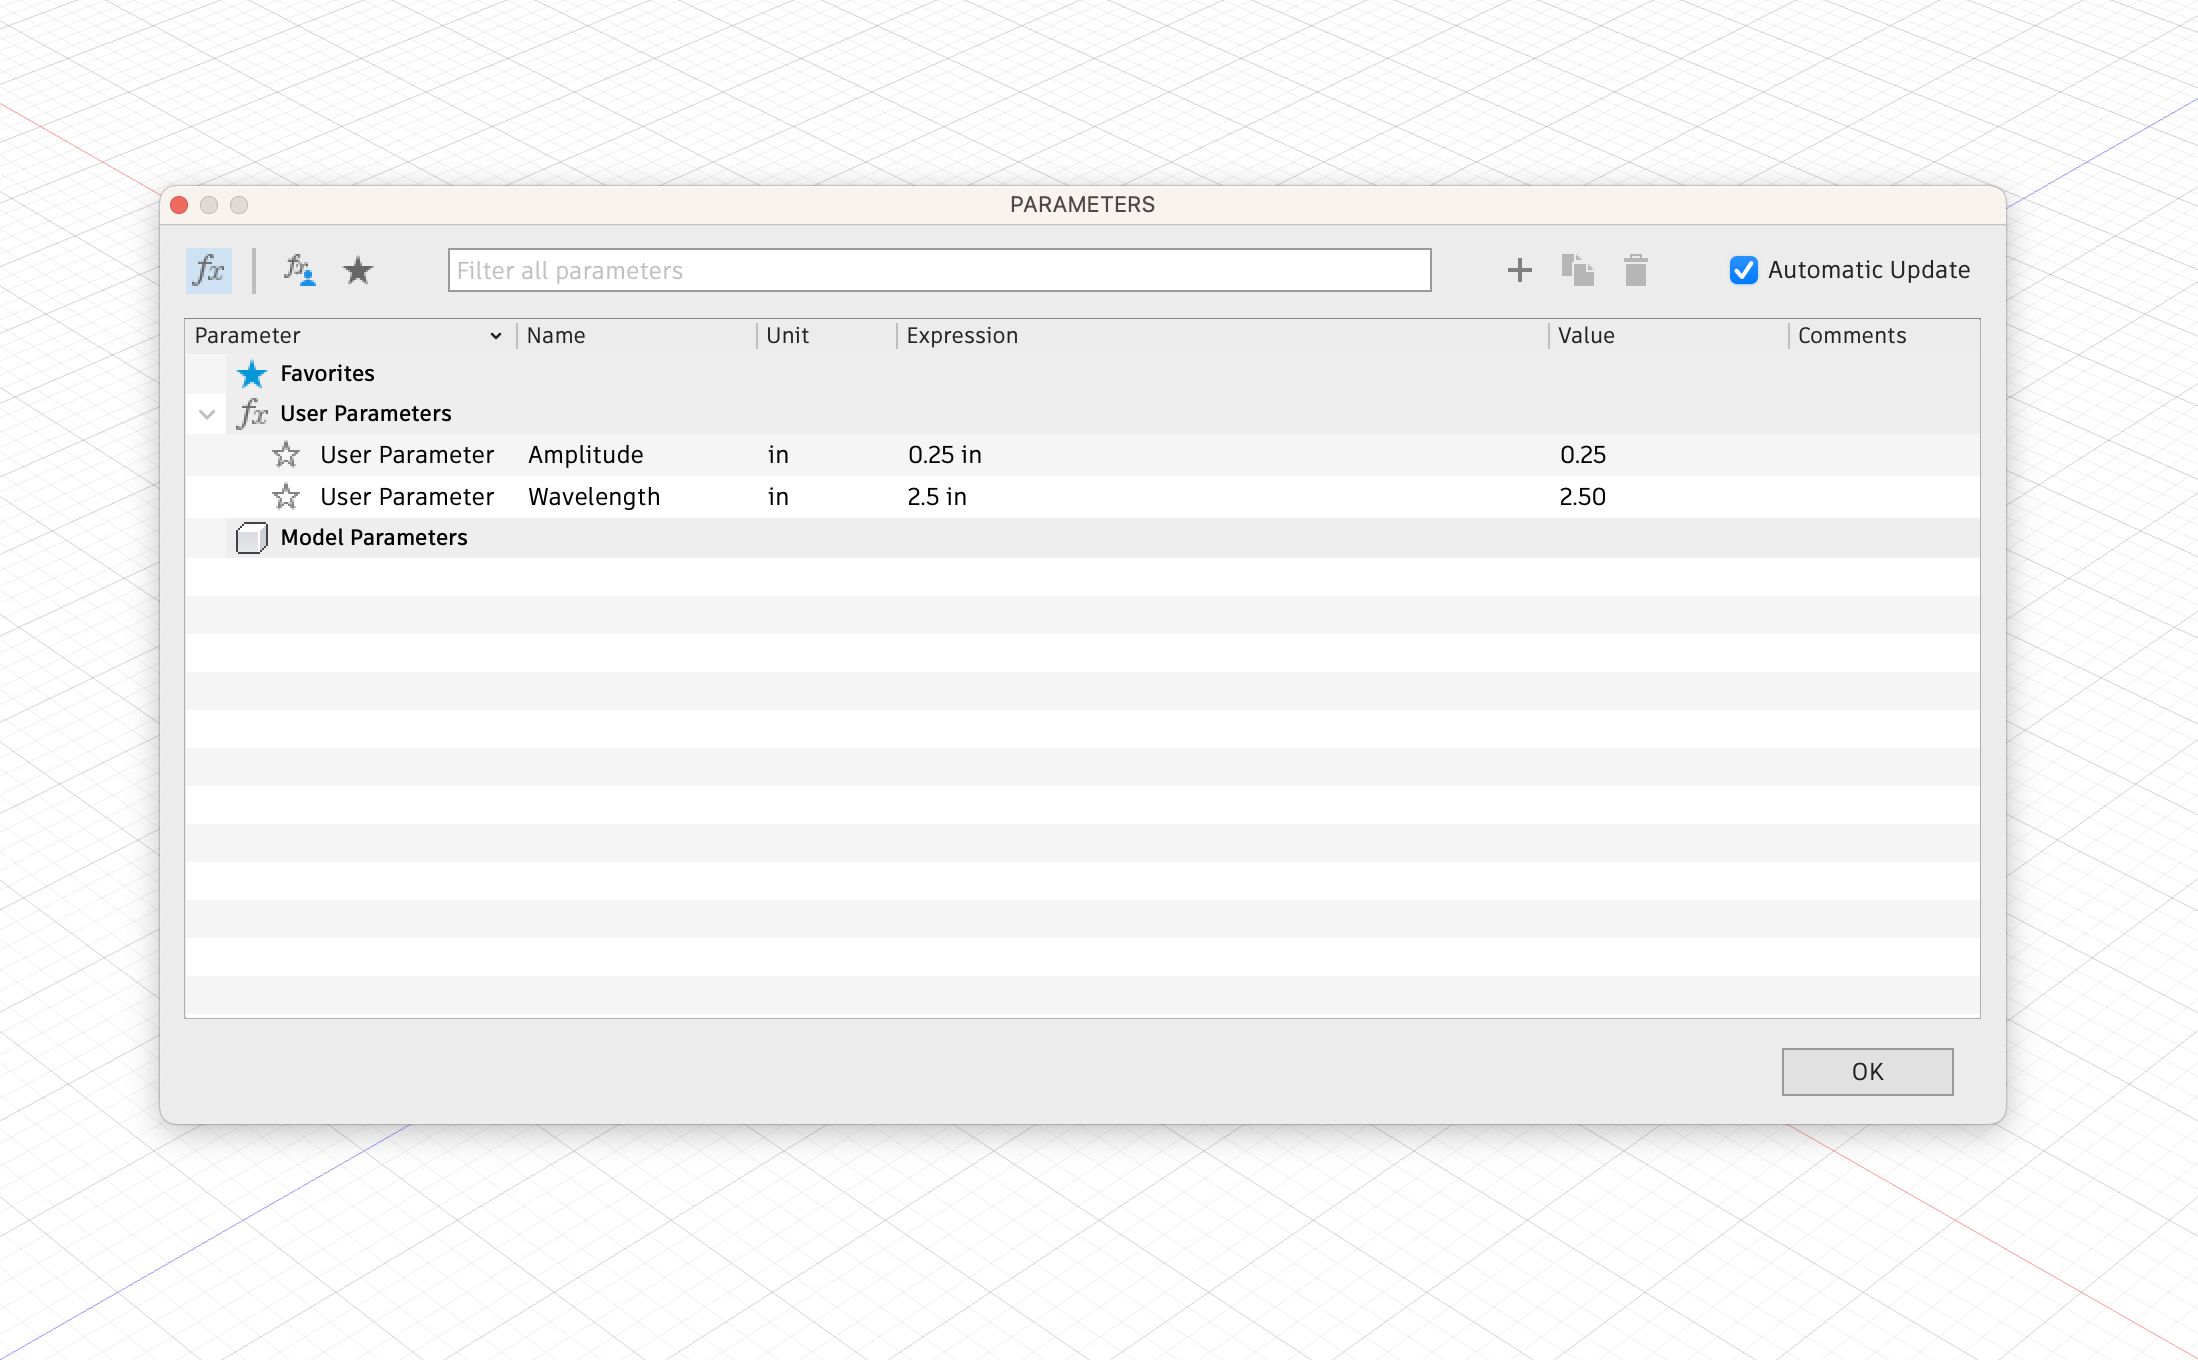The image size is (2198, 1360).
Task: Open the Parameter column header dropdown
Action: [x=495, y=336]
